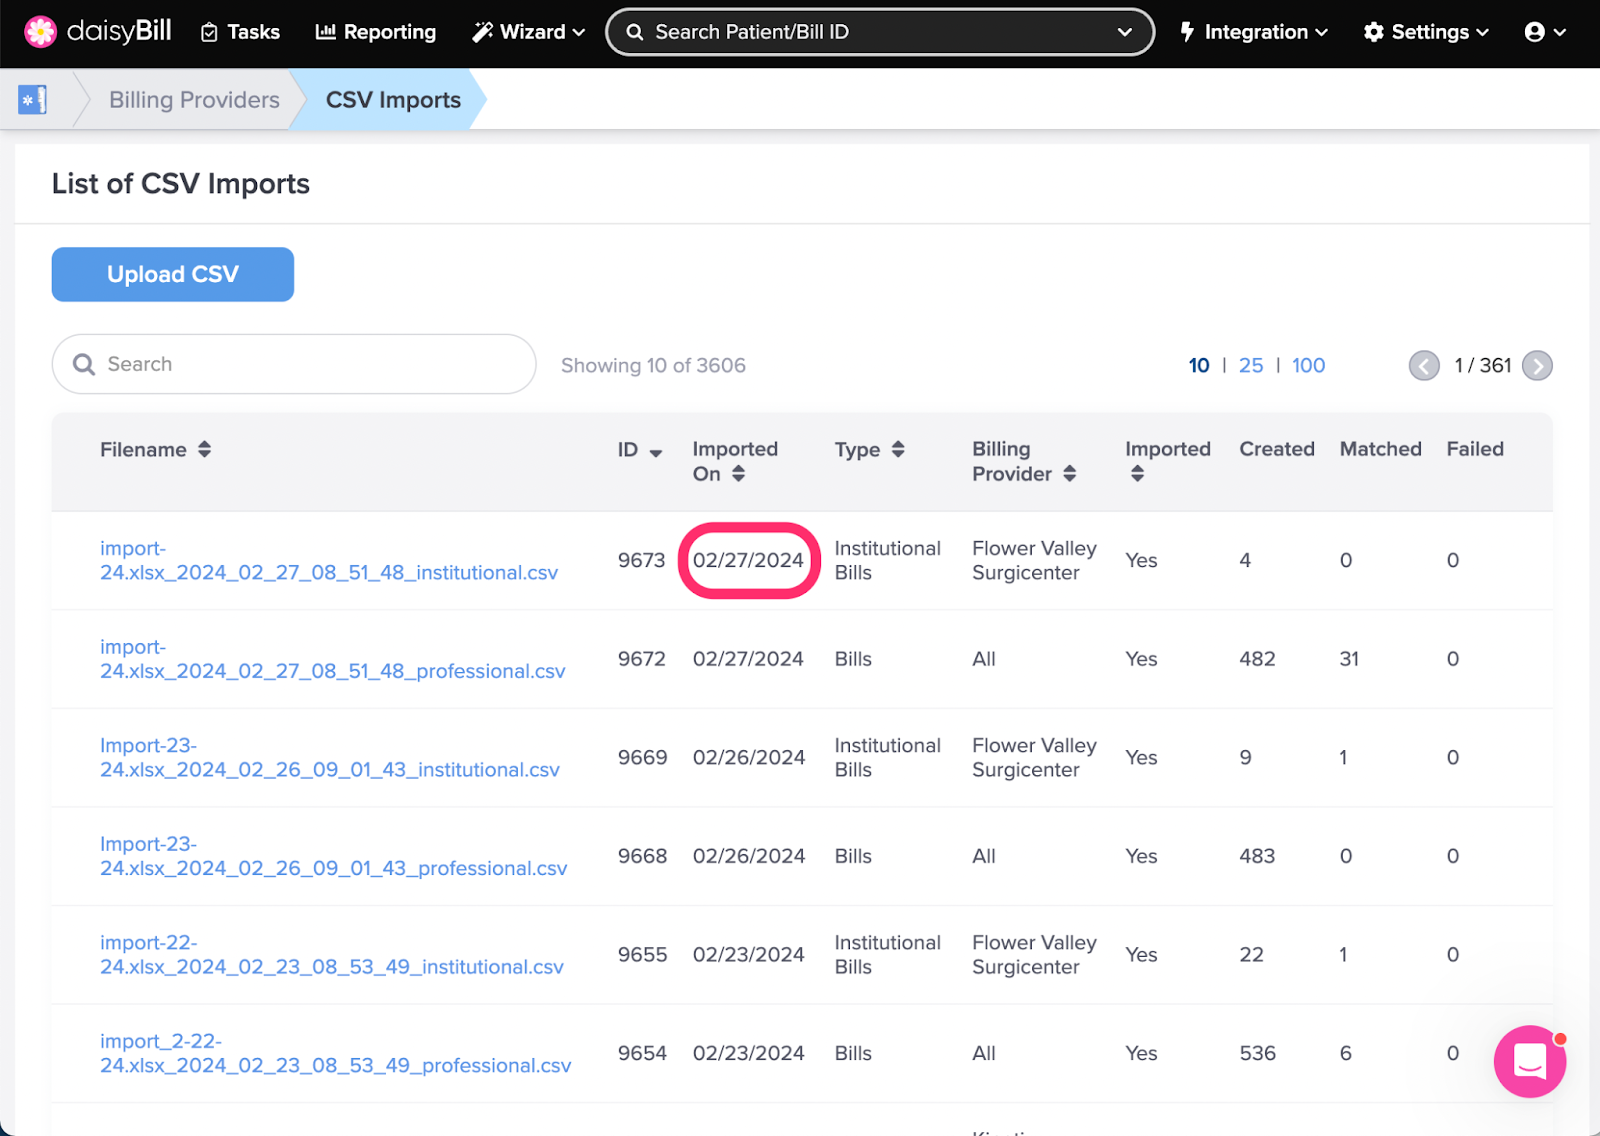Go to Billing Providers breadcrumb
Viewport: 1600px width, 1136px height.
(x=194, y=100)
